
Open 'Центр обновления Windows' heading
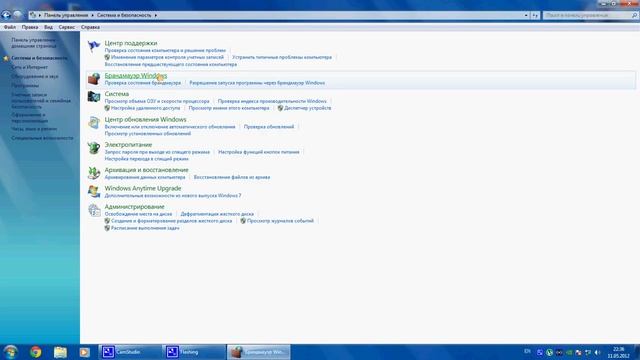click(145, 119)
